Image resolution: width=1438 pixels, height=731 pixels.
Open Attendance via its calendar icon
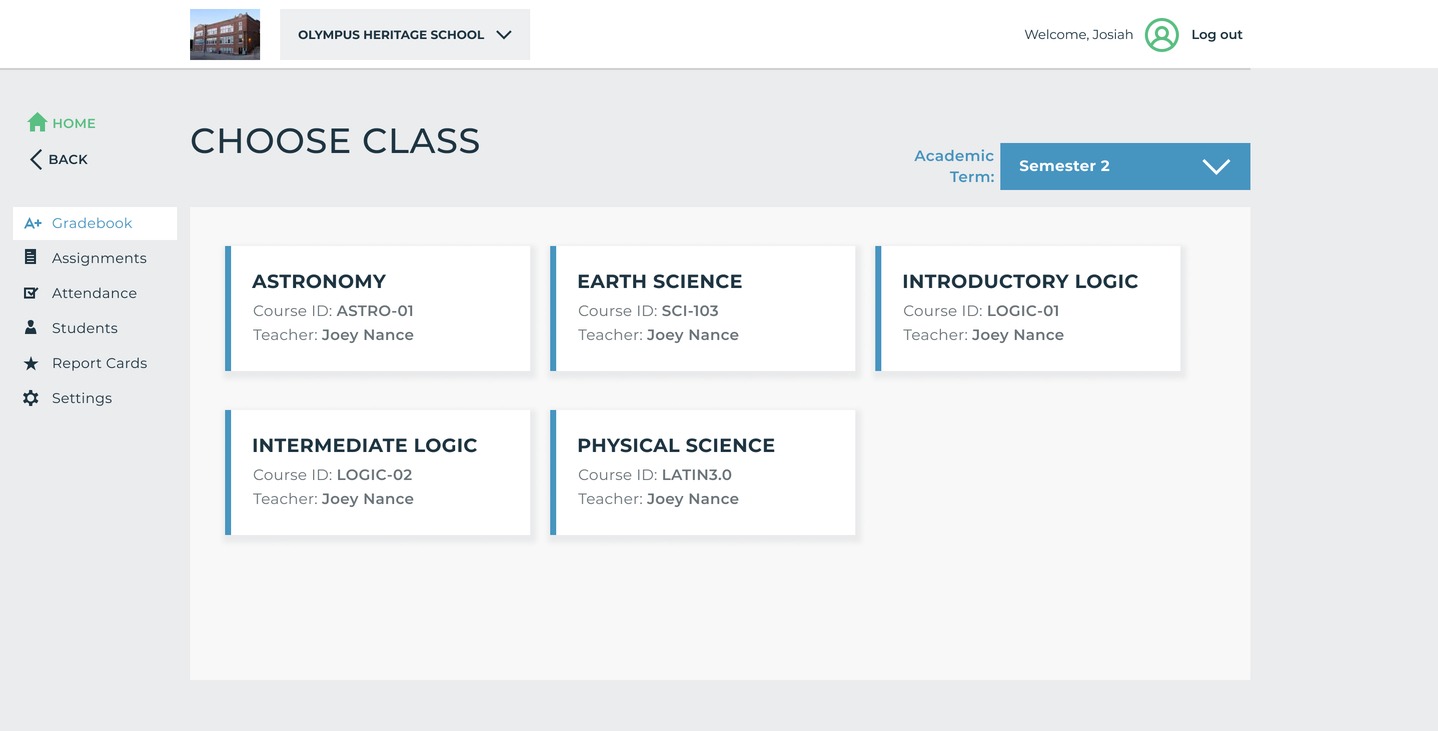coord(31,292)
